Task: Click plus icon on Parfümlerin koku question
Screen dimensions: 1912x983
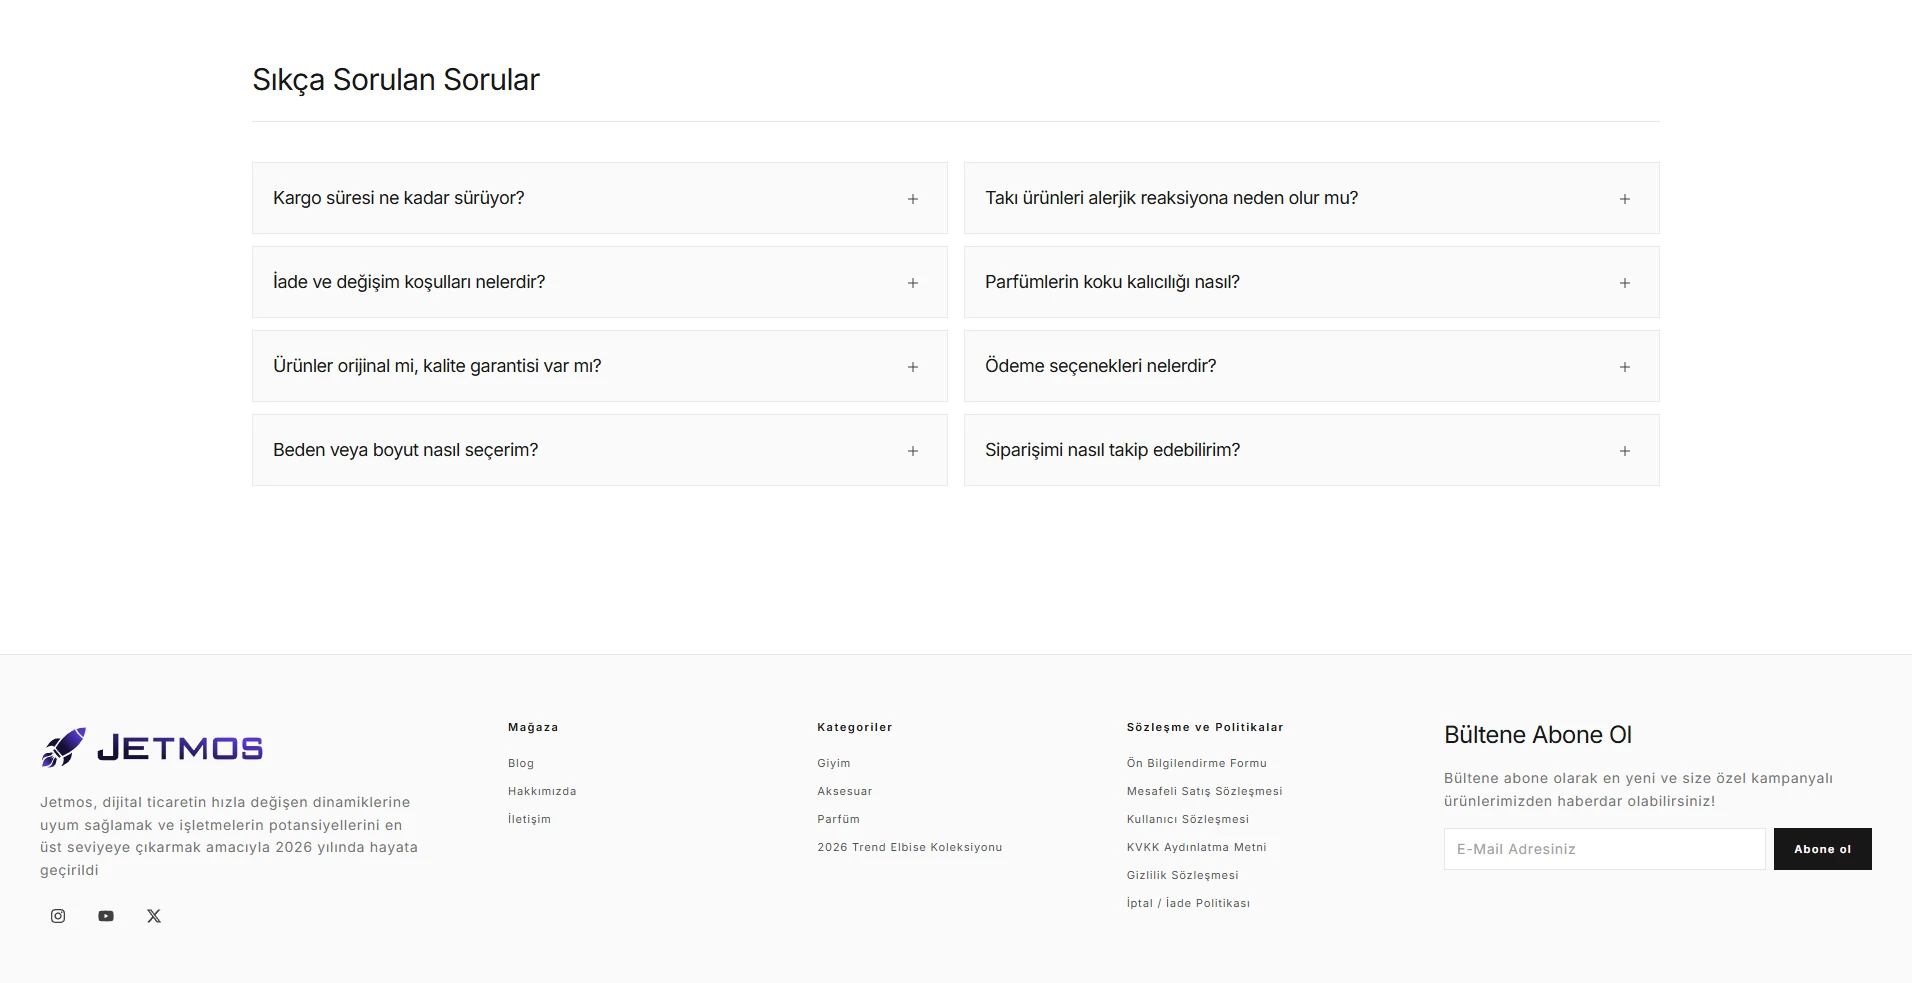Action: click(1625, 283)
